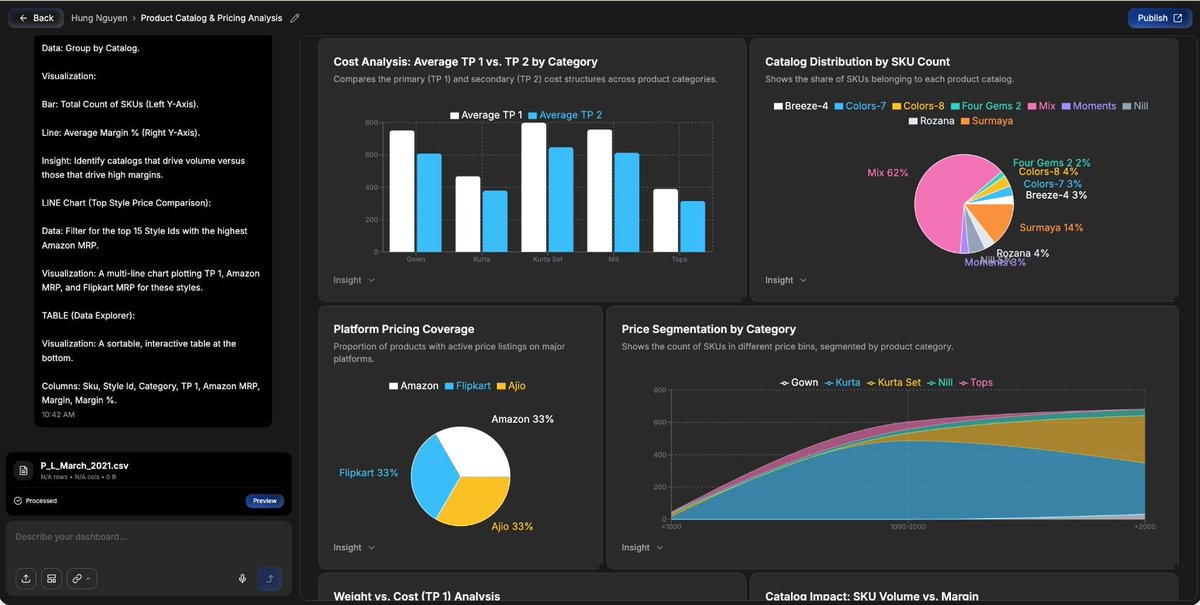Click the blue send prompt arrow button
The image size is (1200, 605).
[269, 578]
